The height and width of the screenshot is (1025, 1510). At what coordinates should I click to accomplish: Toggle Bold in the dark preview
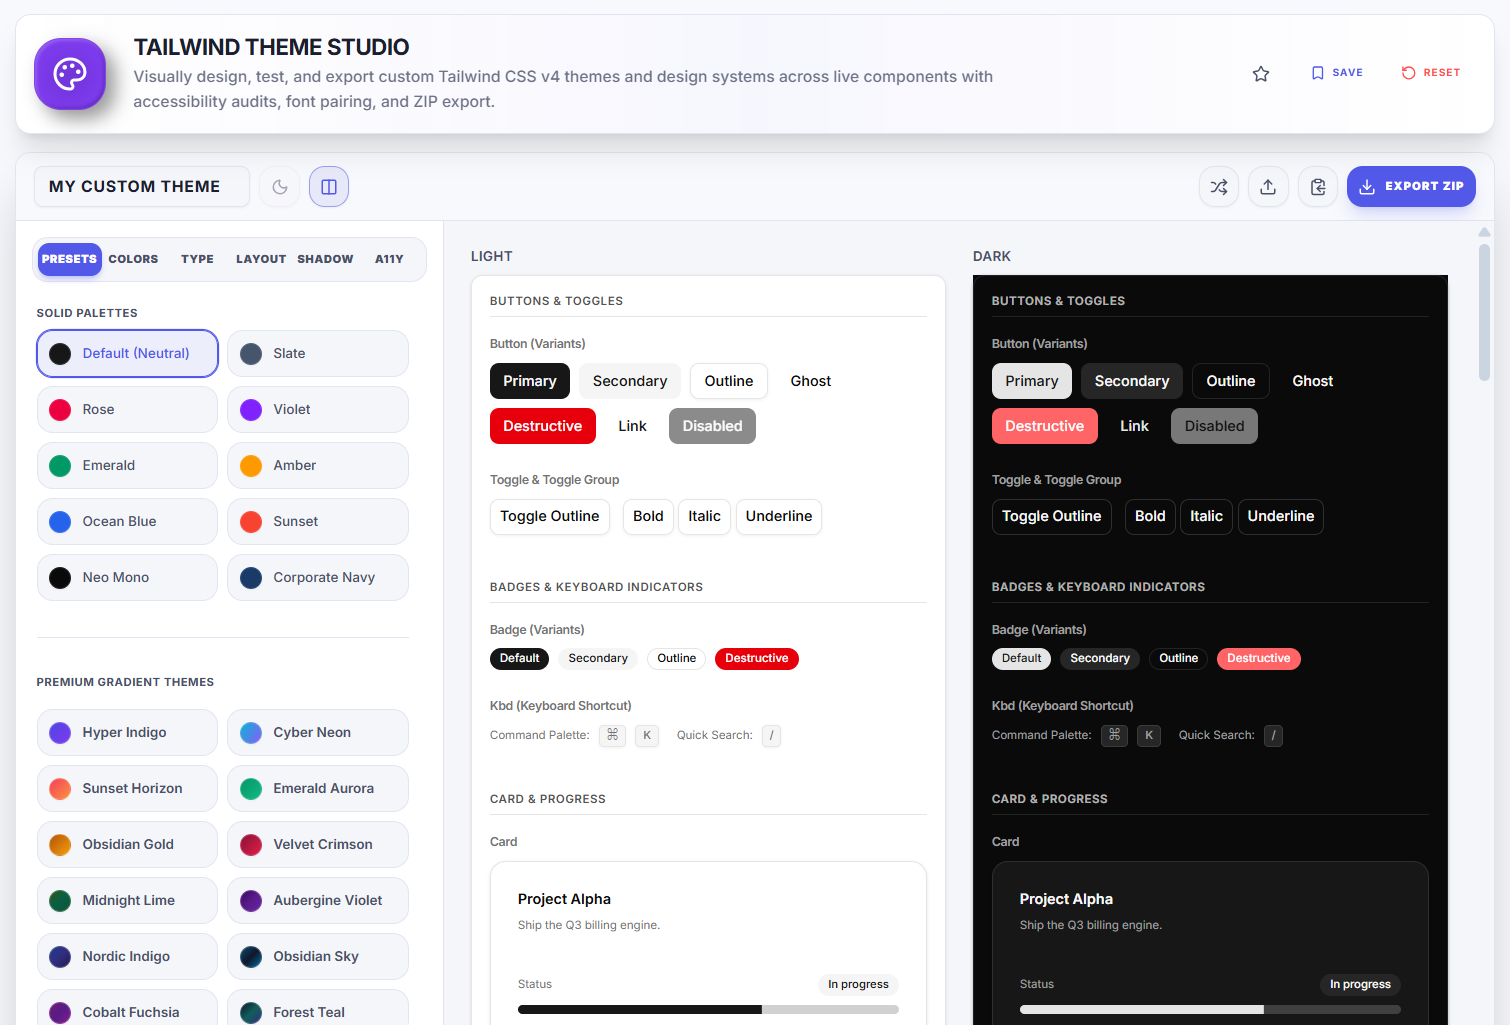pos(1150,517)
